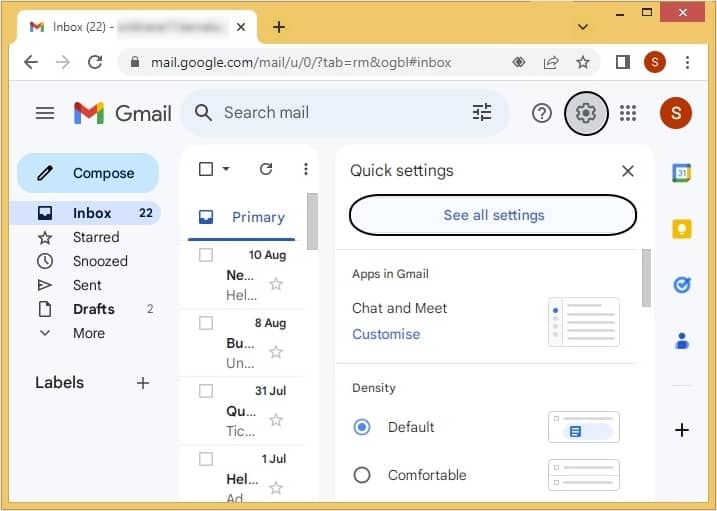Image resolution: width=717 pixels, height=511 pixels.
Task: Select the 10 Aug email checkbox
Action: pyautogui.click(x=206, y=255)
